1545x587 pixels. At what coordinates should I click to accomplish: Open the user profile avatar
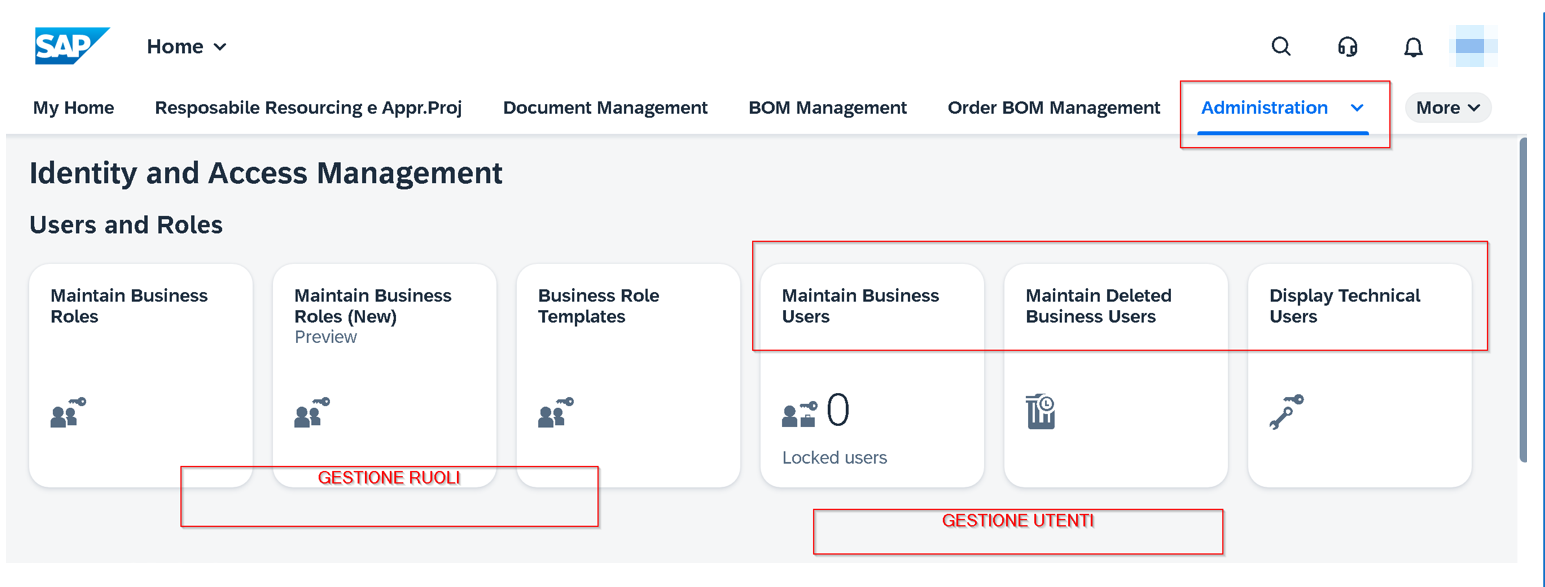(x=1473, y=46)
